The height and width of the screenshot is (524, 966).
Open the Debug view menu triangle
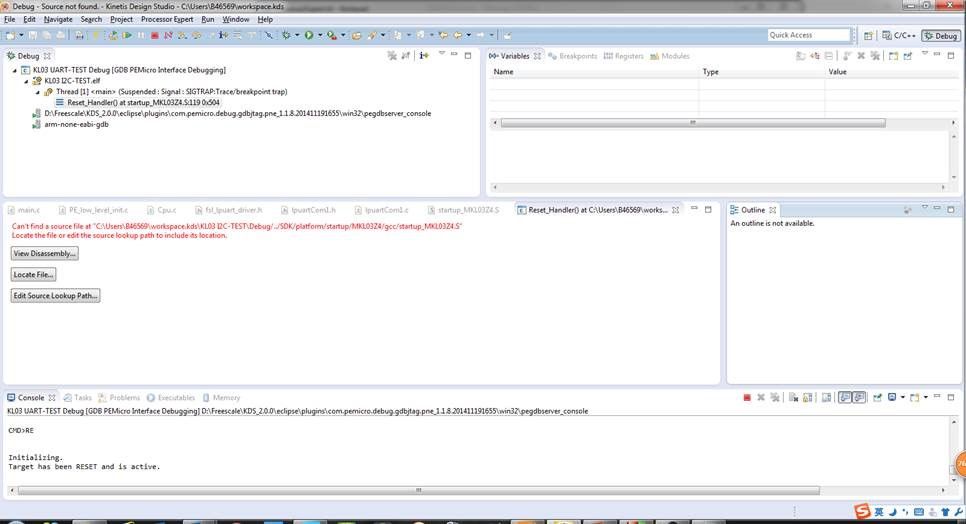click(441, 54)
